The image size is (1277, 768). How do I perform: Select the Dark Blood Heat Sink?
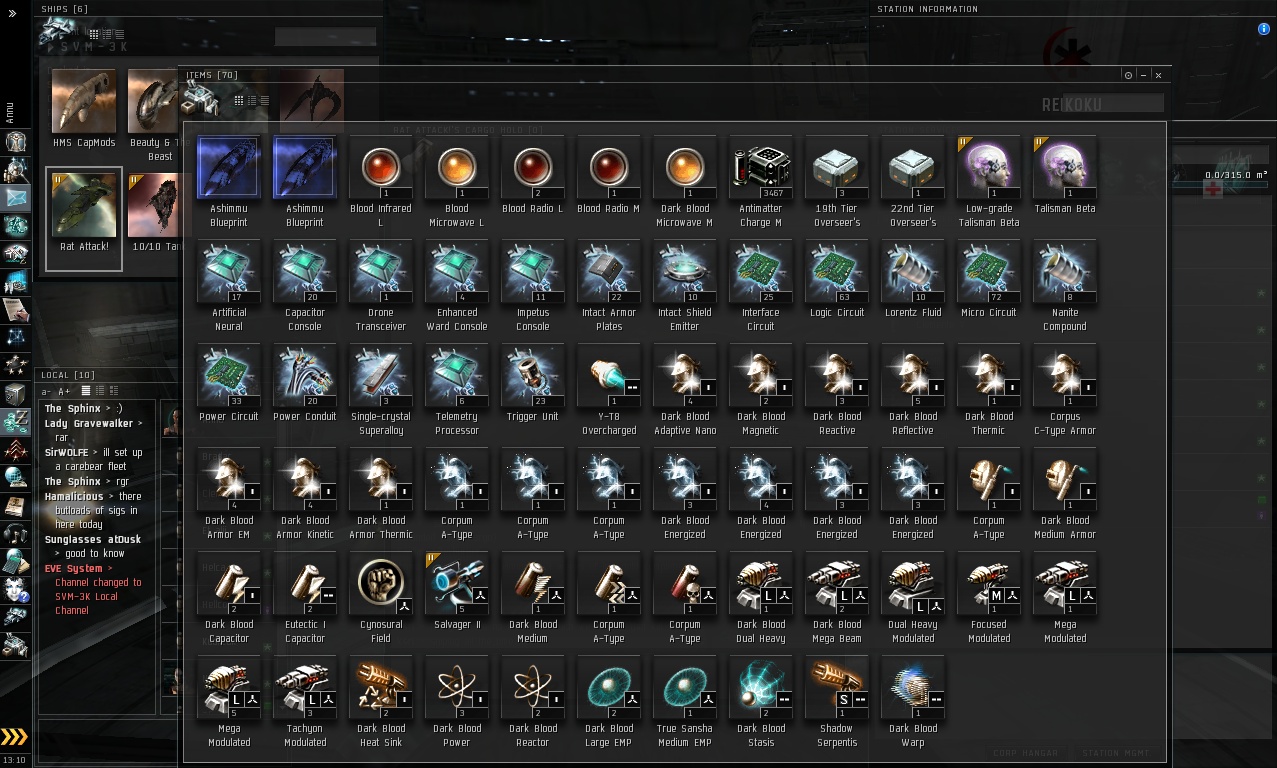tap(381, 702)
